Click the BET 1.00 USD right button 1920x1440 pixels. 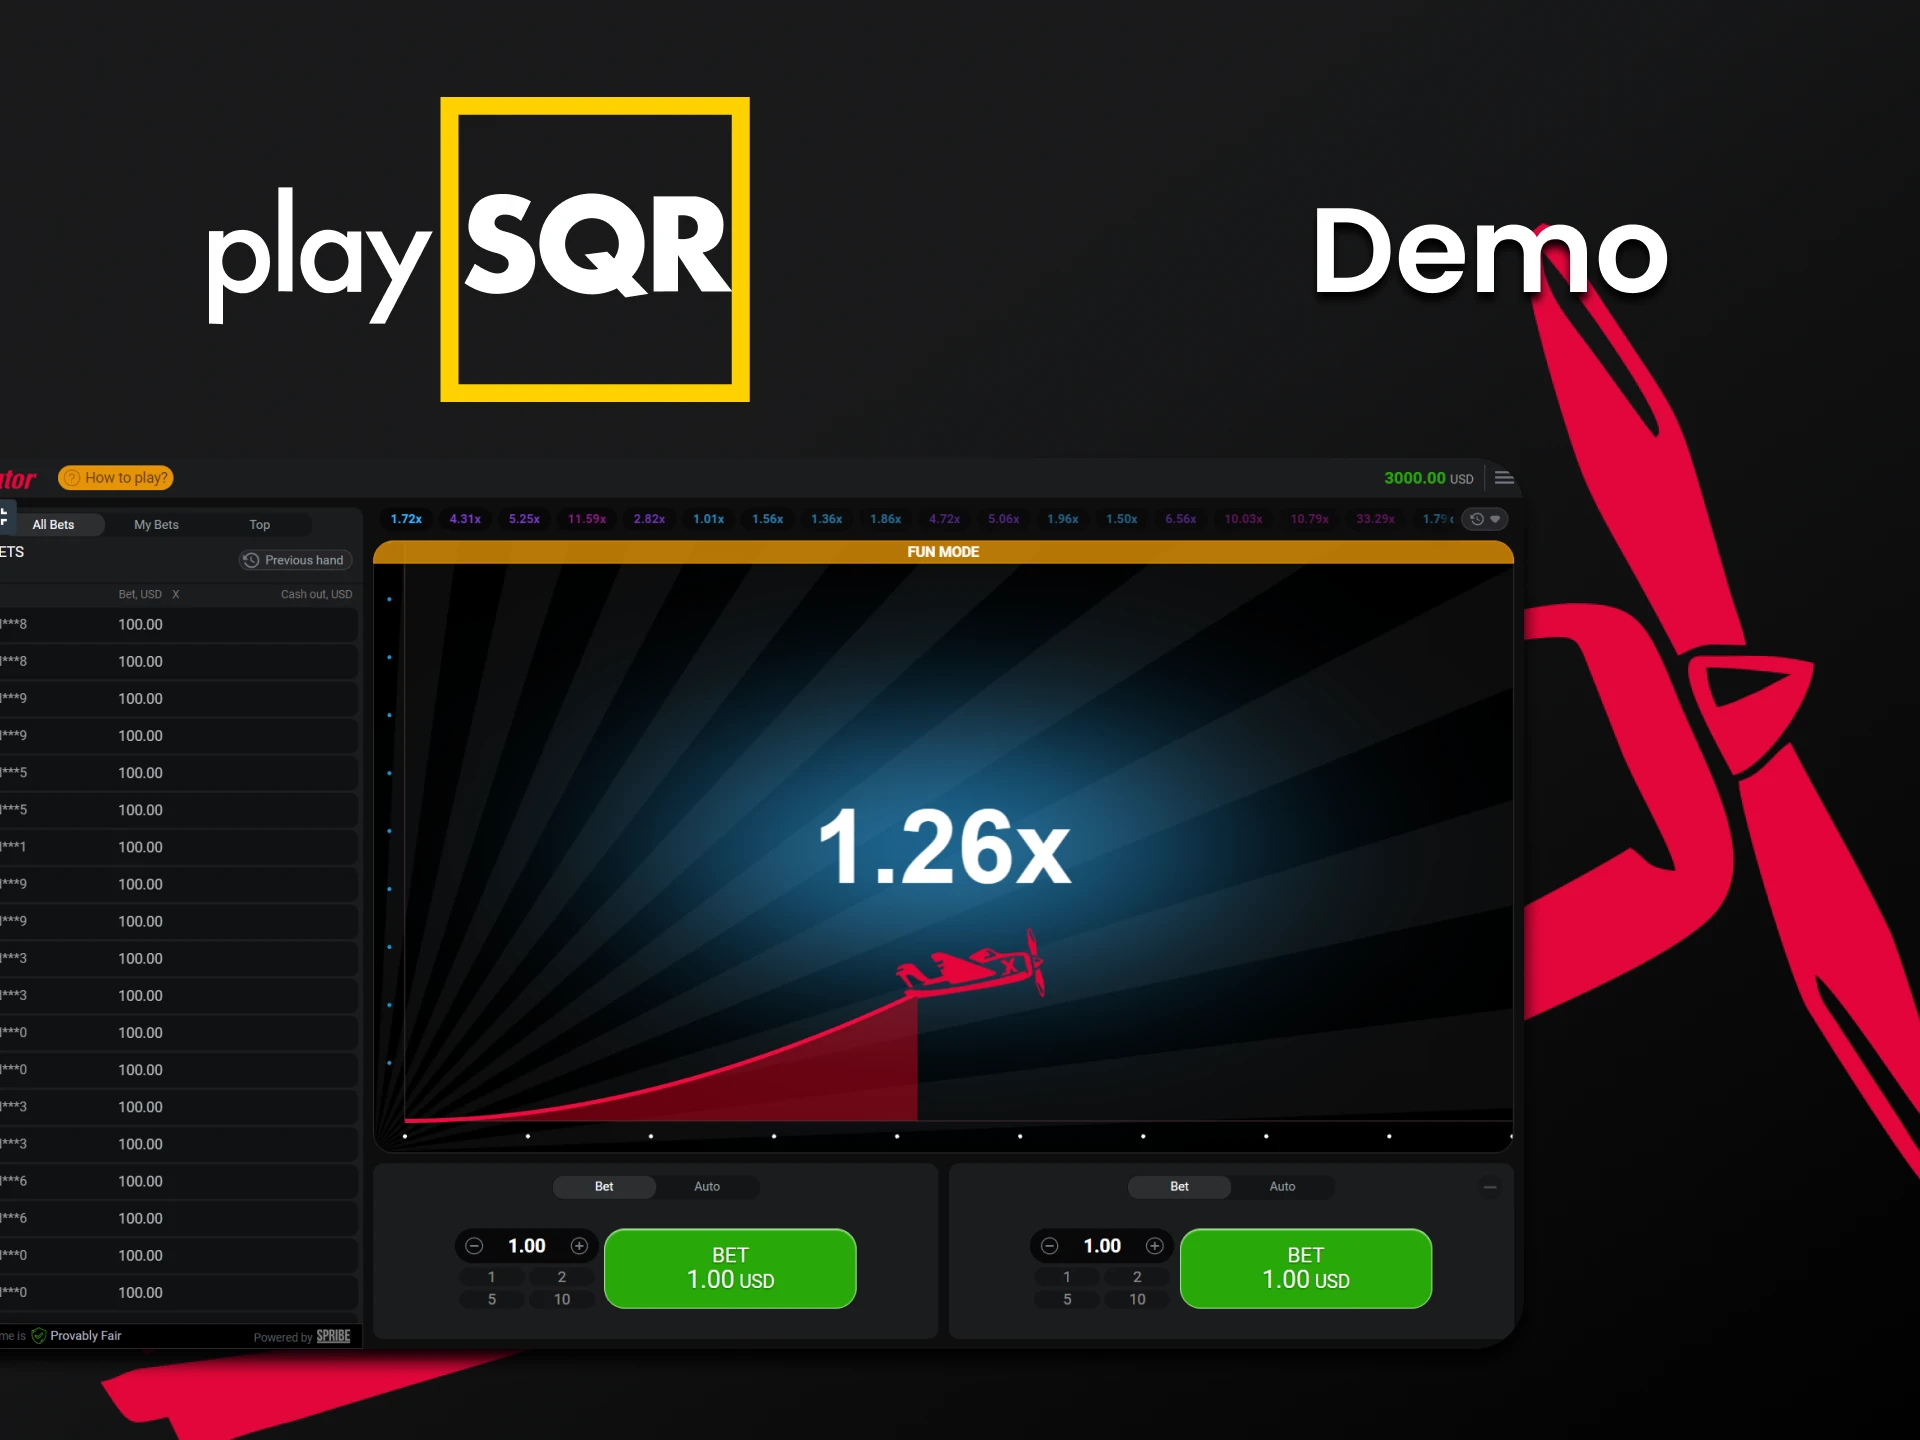click(1303, 1268)
